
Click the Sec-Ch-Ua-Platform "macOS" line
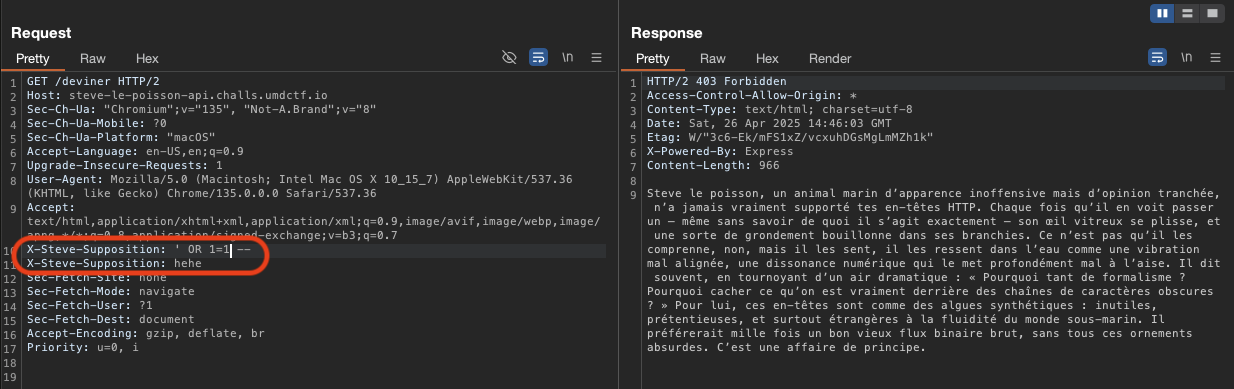click(x=120, y=137)
